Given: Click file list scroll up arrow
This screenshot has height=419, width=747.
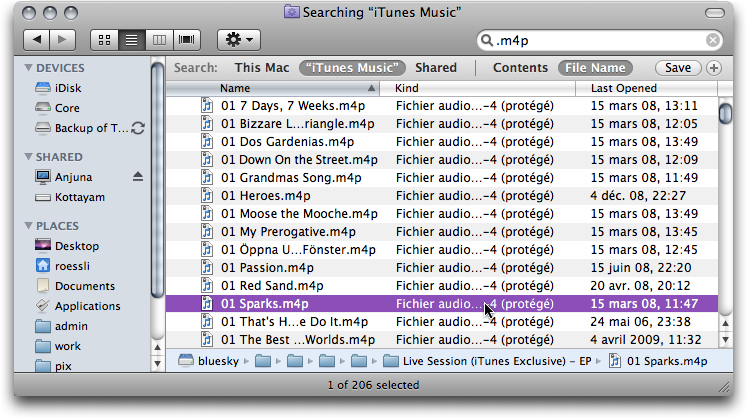Looking at the screenshot, I should (725, 323).
